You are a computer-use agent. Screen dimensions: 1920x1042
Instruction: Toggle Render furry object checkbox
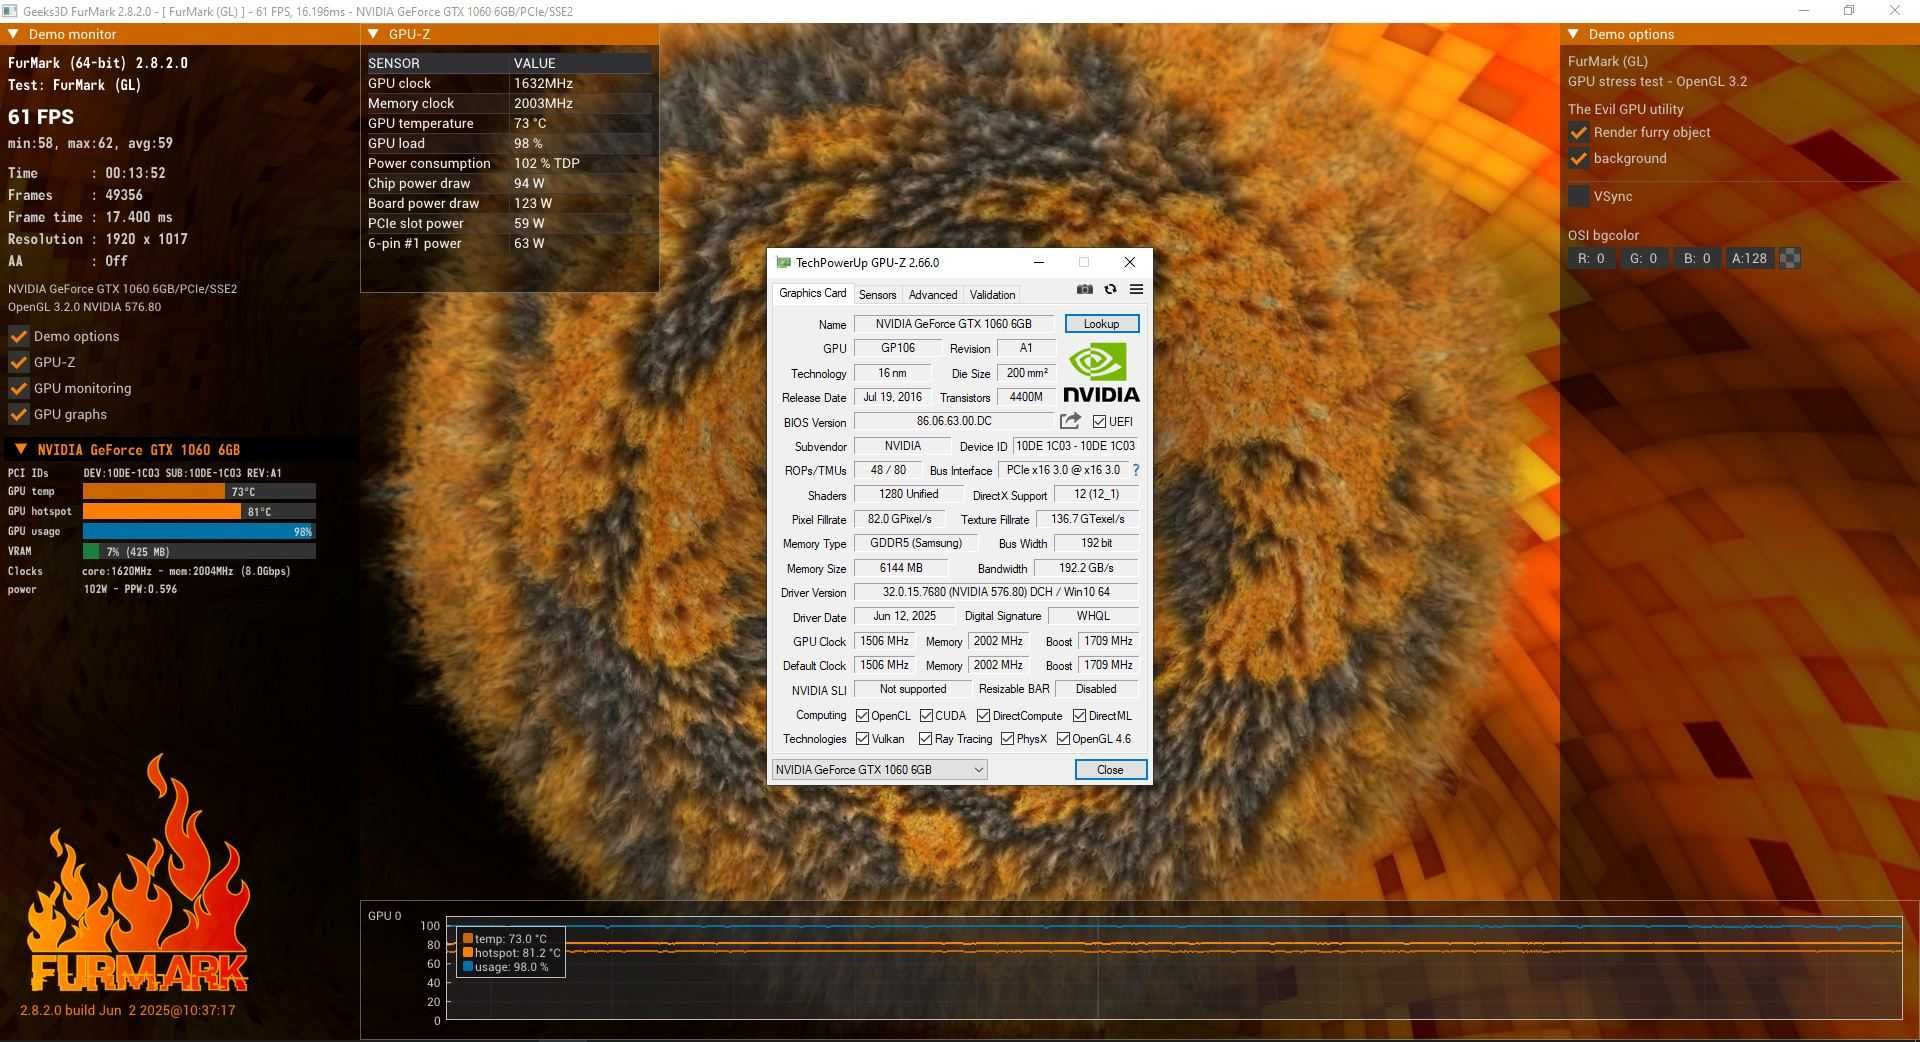pos(1578,132)
